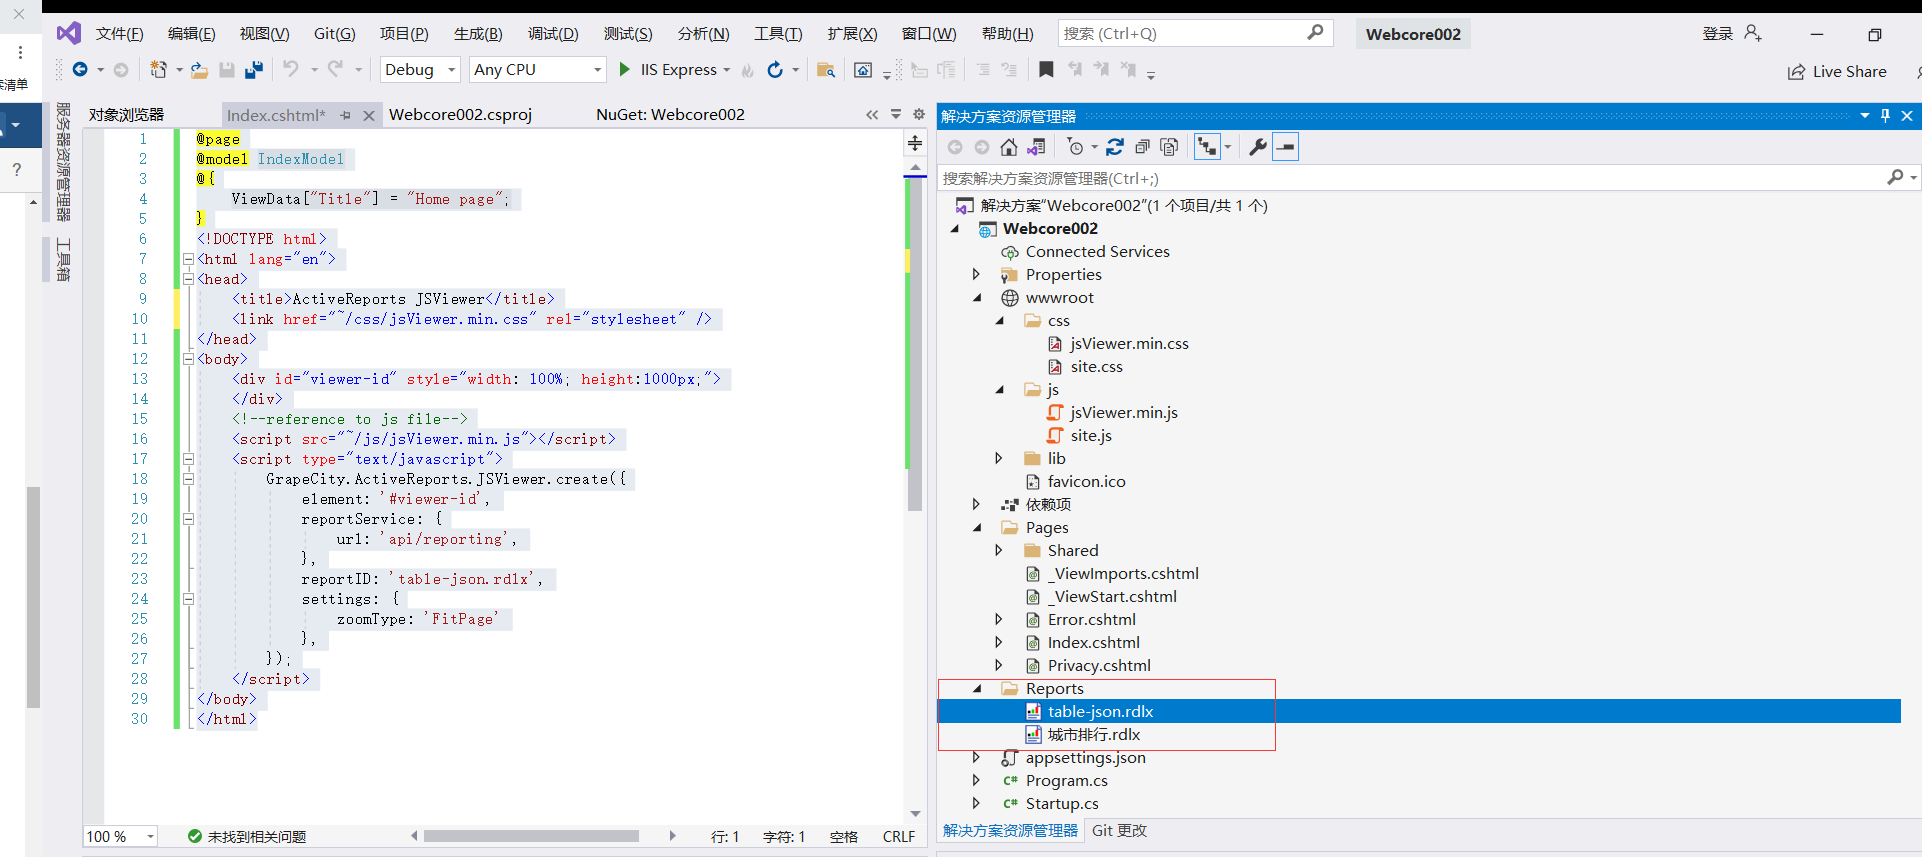Viewport: 1922px width, 857px height.
Task: Toggle Show All Files icon
Action: click(1169, 147)
